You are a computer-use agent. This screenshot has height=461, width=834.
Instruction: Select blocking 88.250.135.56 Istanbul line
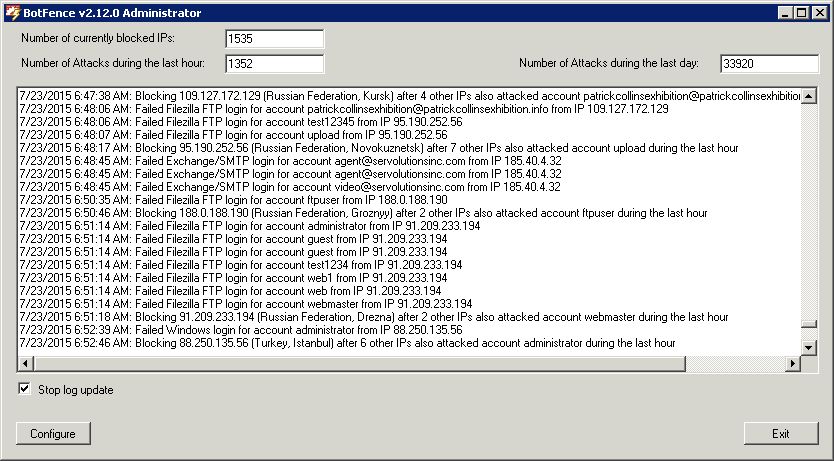347,343
